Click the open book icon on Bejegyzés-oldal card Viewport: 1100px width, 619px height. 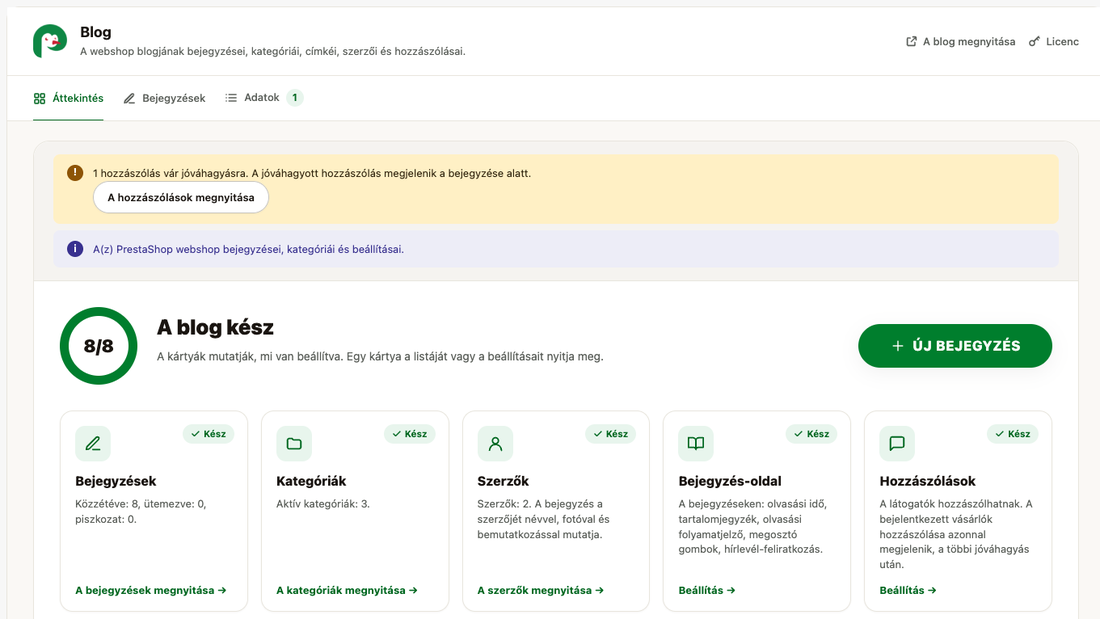696,444
